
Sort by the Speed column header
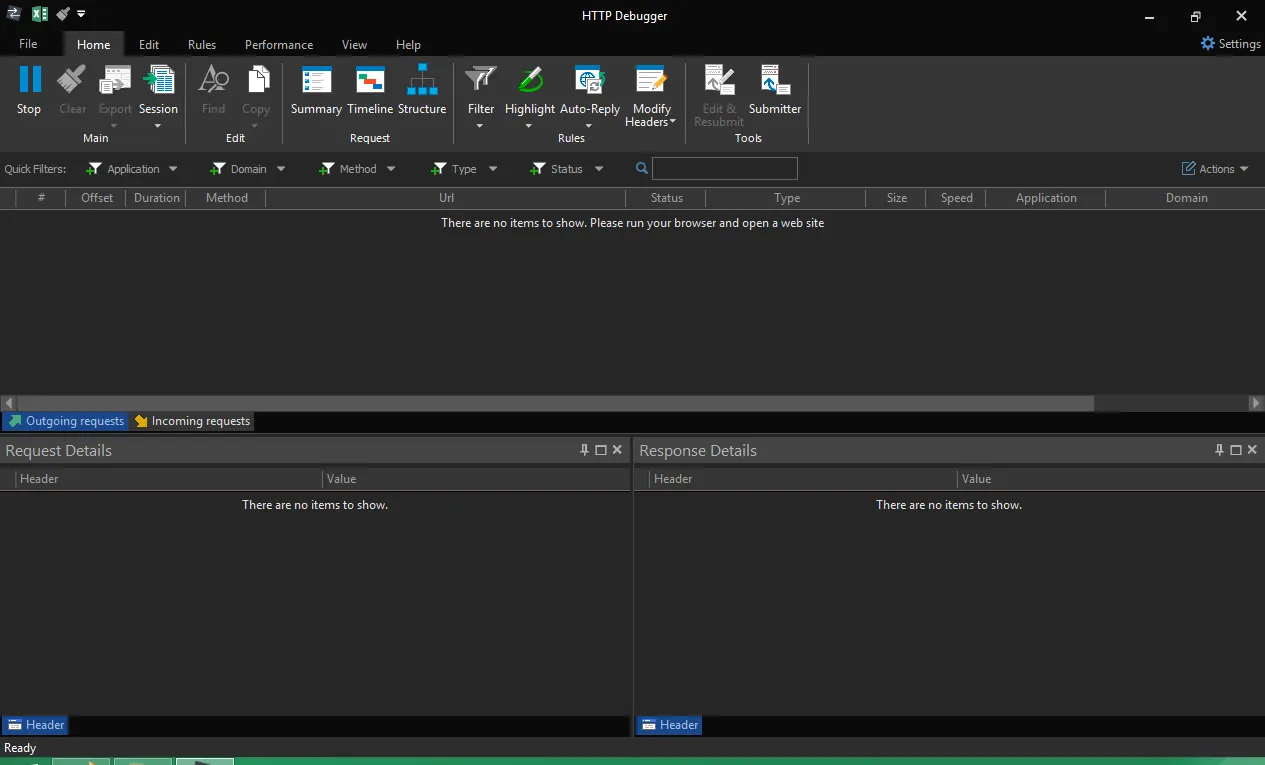pyautogui.click(x=956, y=198)
